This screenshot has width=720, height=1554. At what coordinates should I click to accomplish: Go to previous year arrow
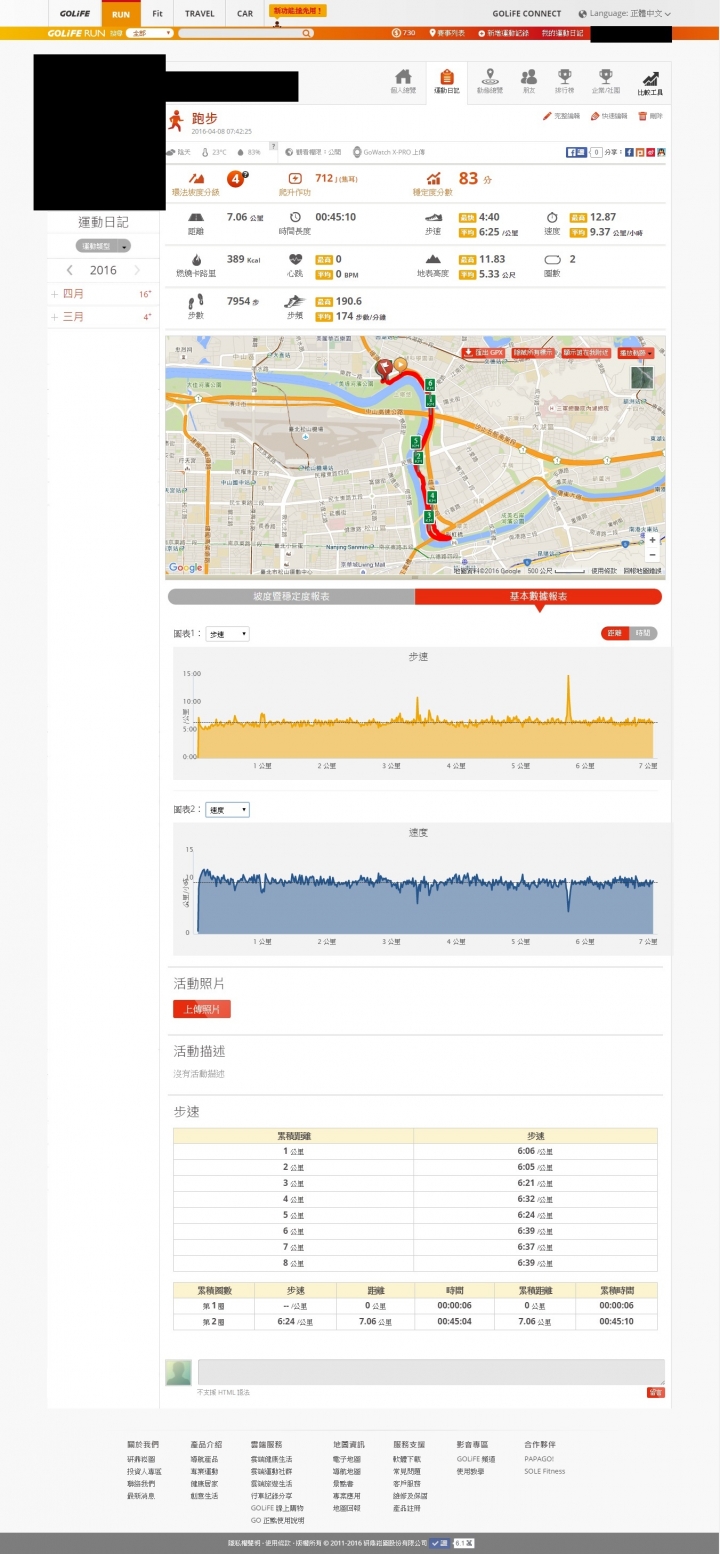click(69, 270)
